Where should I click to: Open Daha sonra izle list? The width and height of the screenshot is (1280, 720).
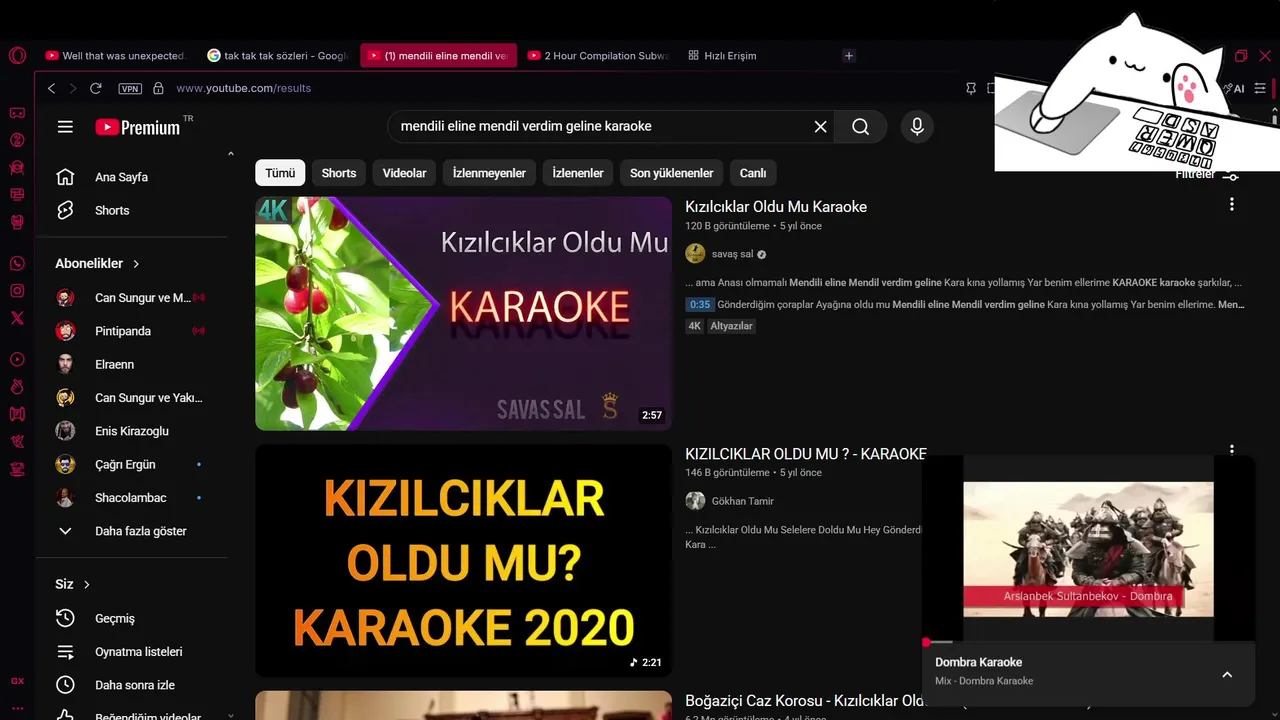click(131, 685)
